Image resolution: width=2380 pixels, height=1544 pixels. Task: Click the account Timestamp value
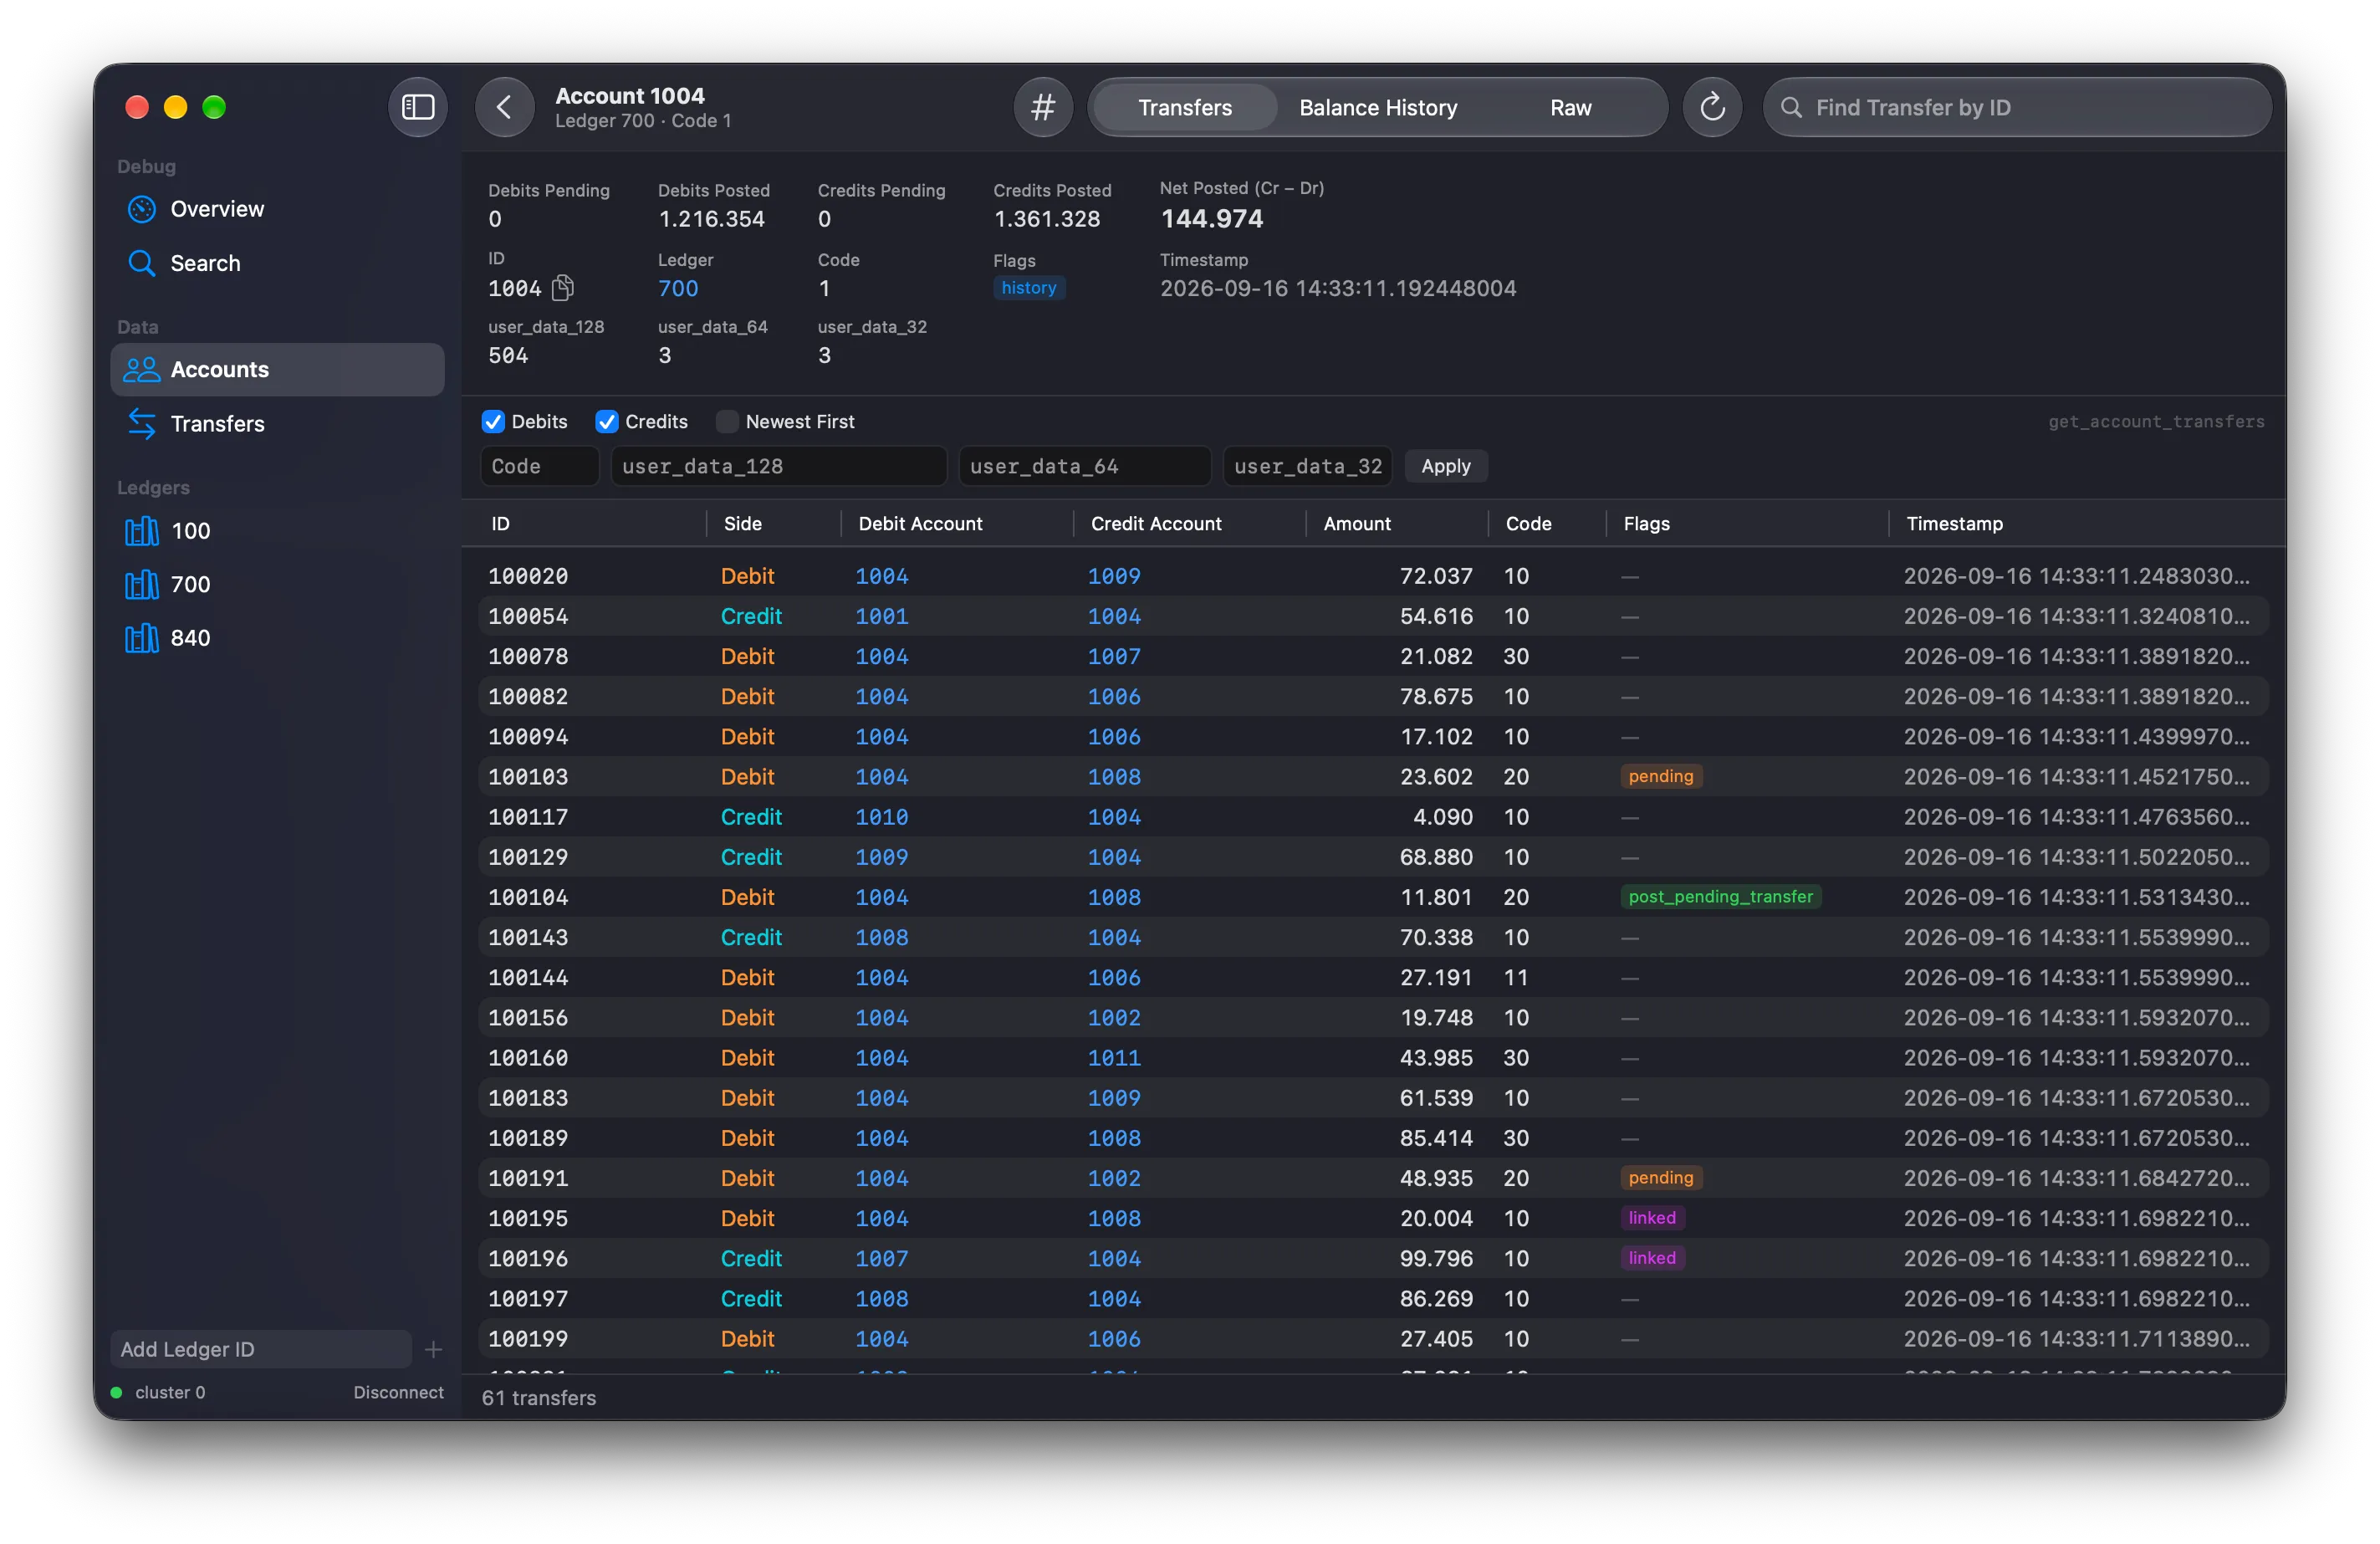pyautogui.click(x=1337, y=288)
